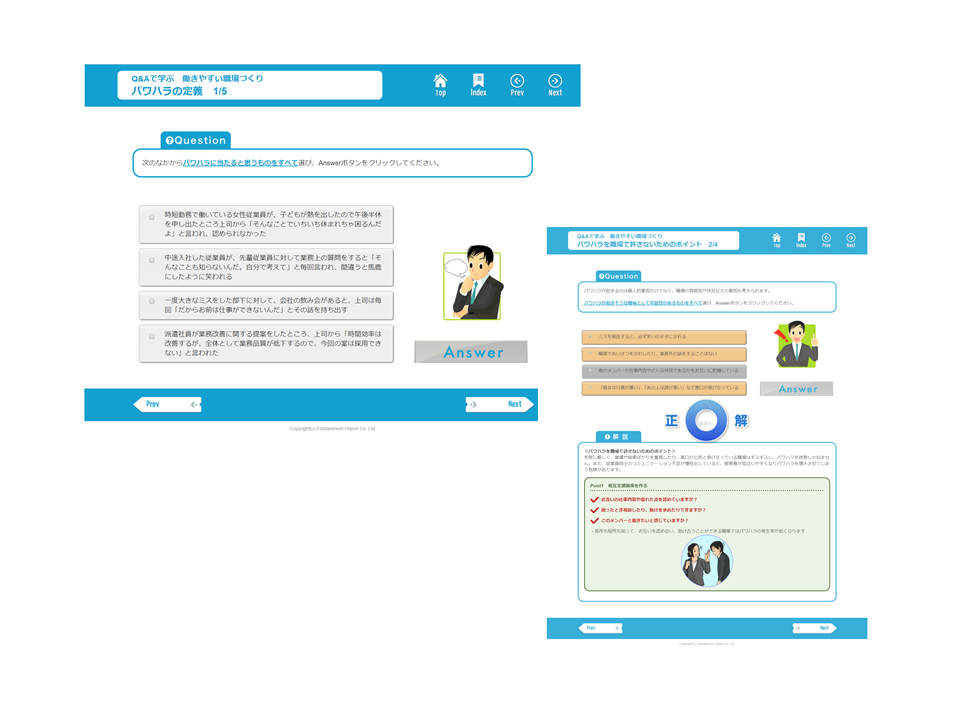Click the header Prev icon on the 2/4 slide
This screenshot has height=720, width=960.
(826, 240)
